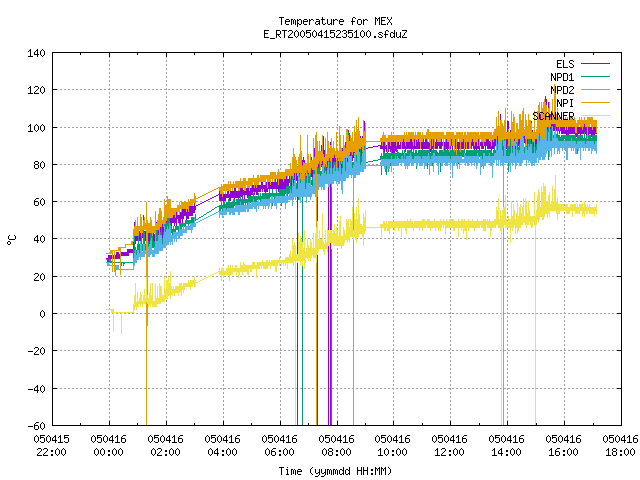Click the y-axis label 140

coord(36,53)
